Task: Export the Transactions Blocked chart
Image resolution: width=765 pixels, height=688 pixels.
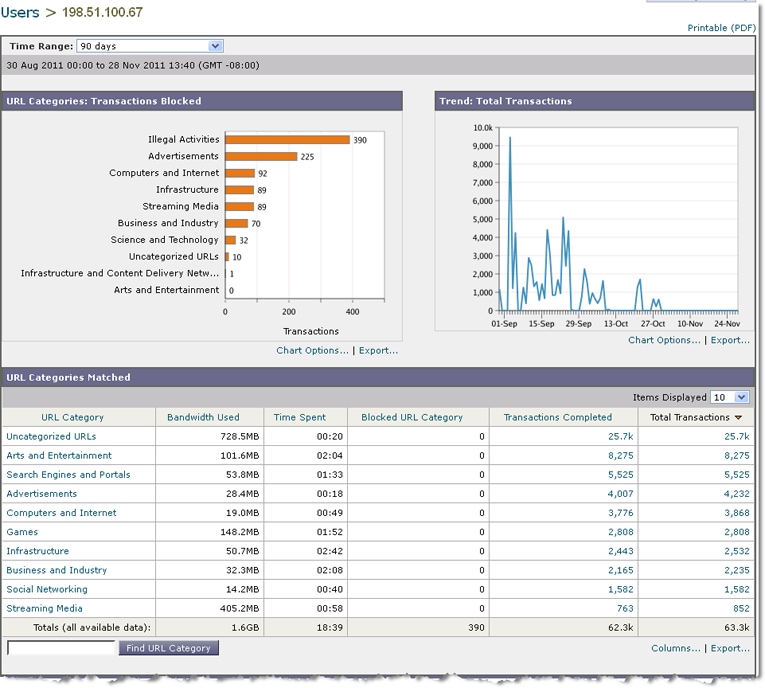Action: [378, 350]
